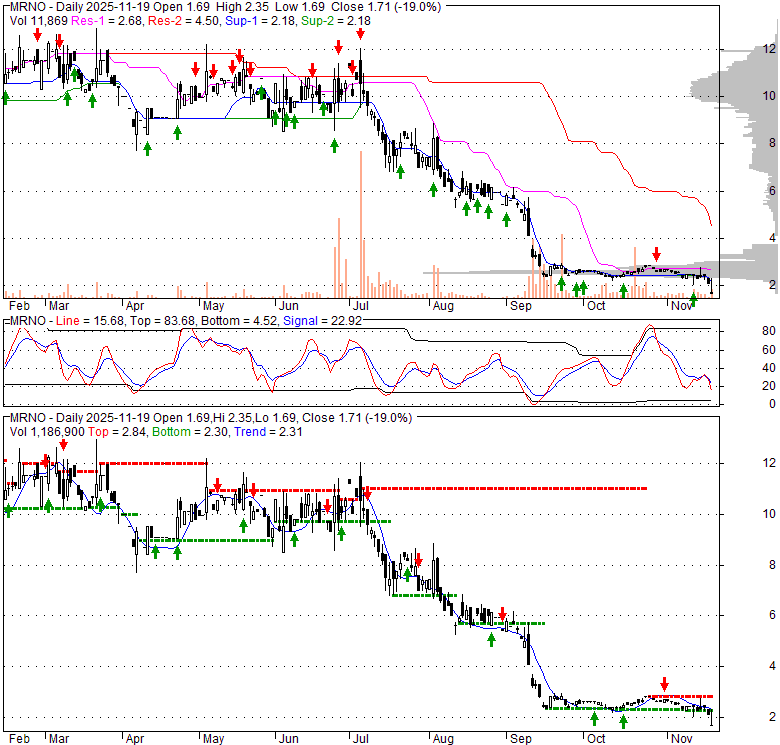Click the red down arrow in bottom chart above the early September bars
The height and width of the screenshot is (745, 780).
(x=504, y=616)
